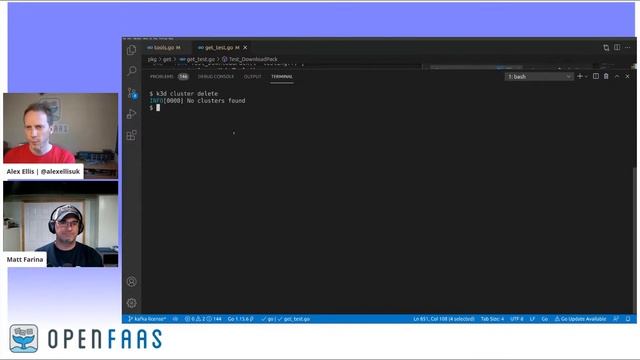Click get_test.go in the breadcrumb

197,60
